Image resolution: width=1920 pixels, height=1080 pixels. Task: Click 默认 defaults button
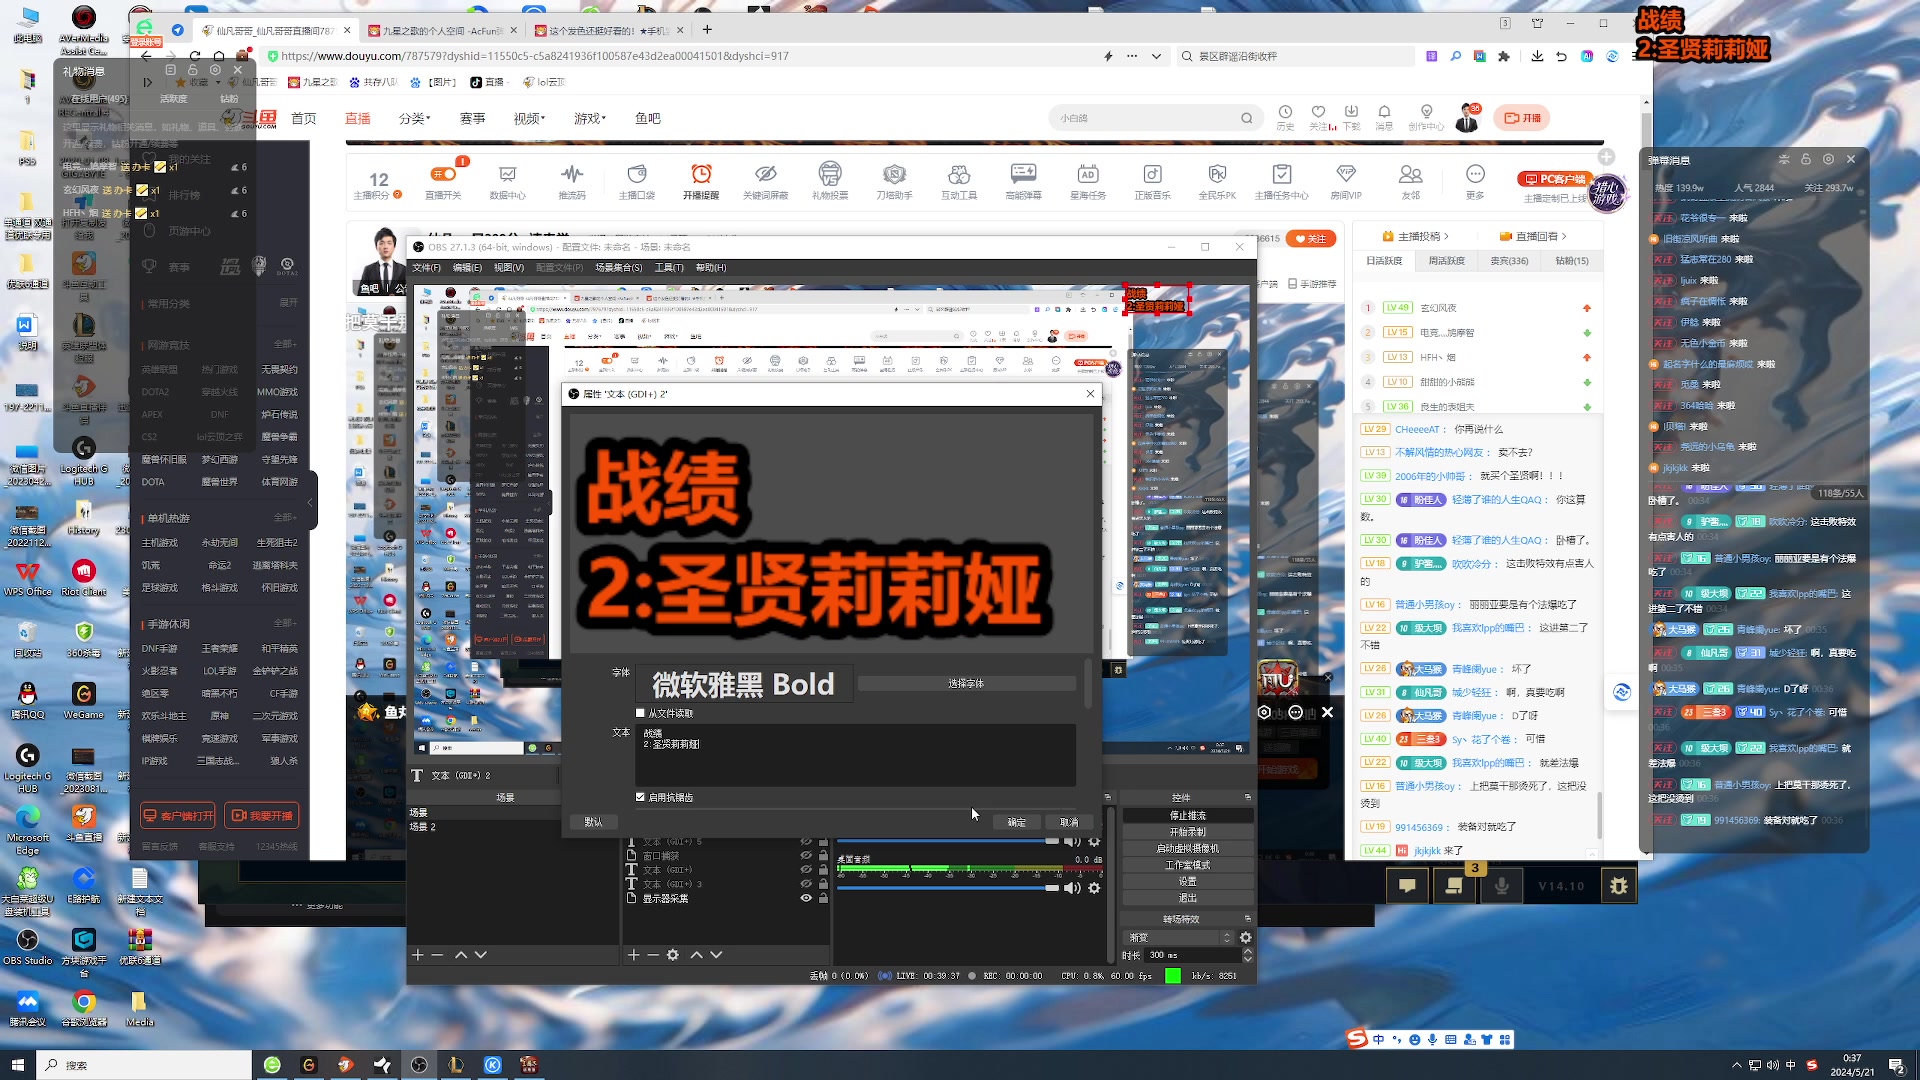coord(594,822)
